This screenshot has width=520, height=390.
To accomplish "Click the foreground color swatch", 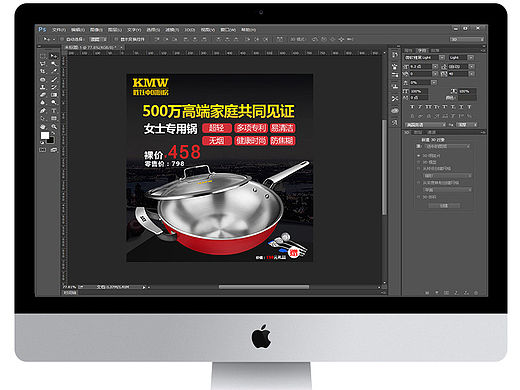I will (45, 135).
